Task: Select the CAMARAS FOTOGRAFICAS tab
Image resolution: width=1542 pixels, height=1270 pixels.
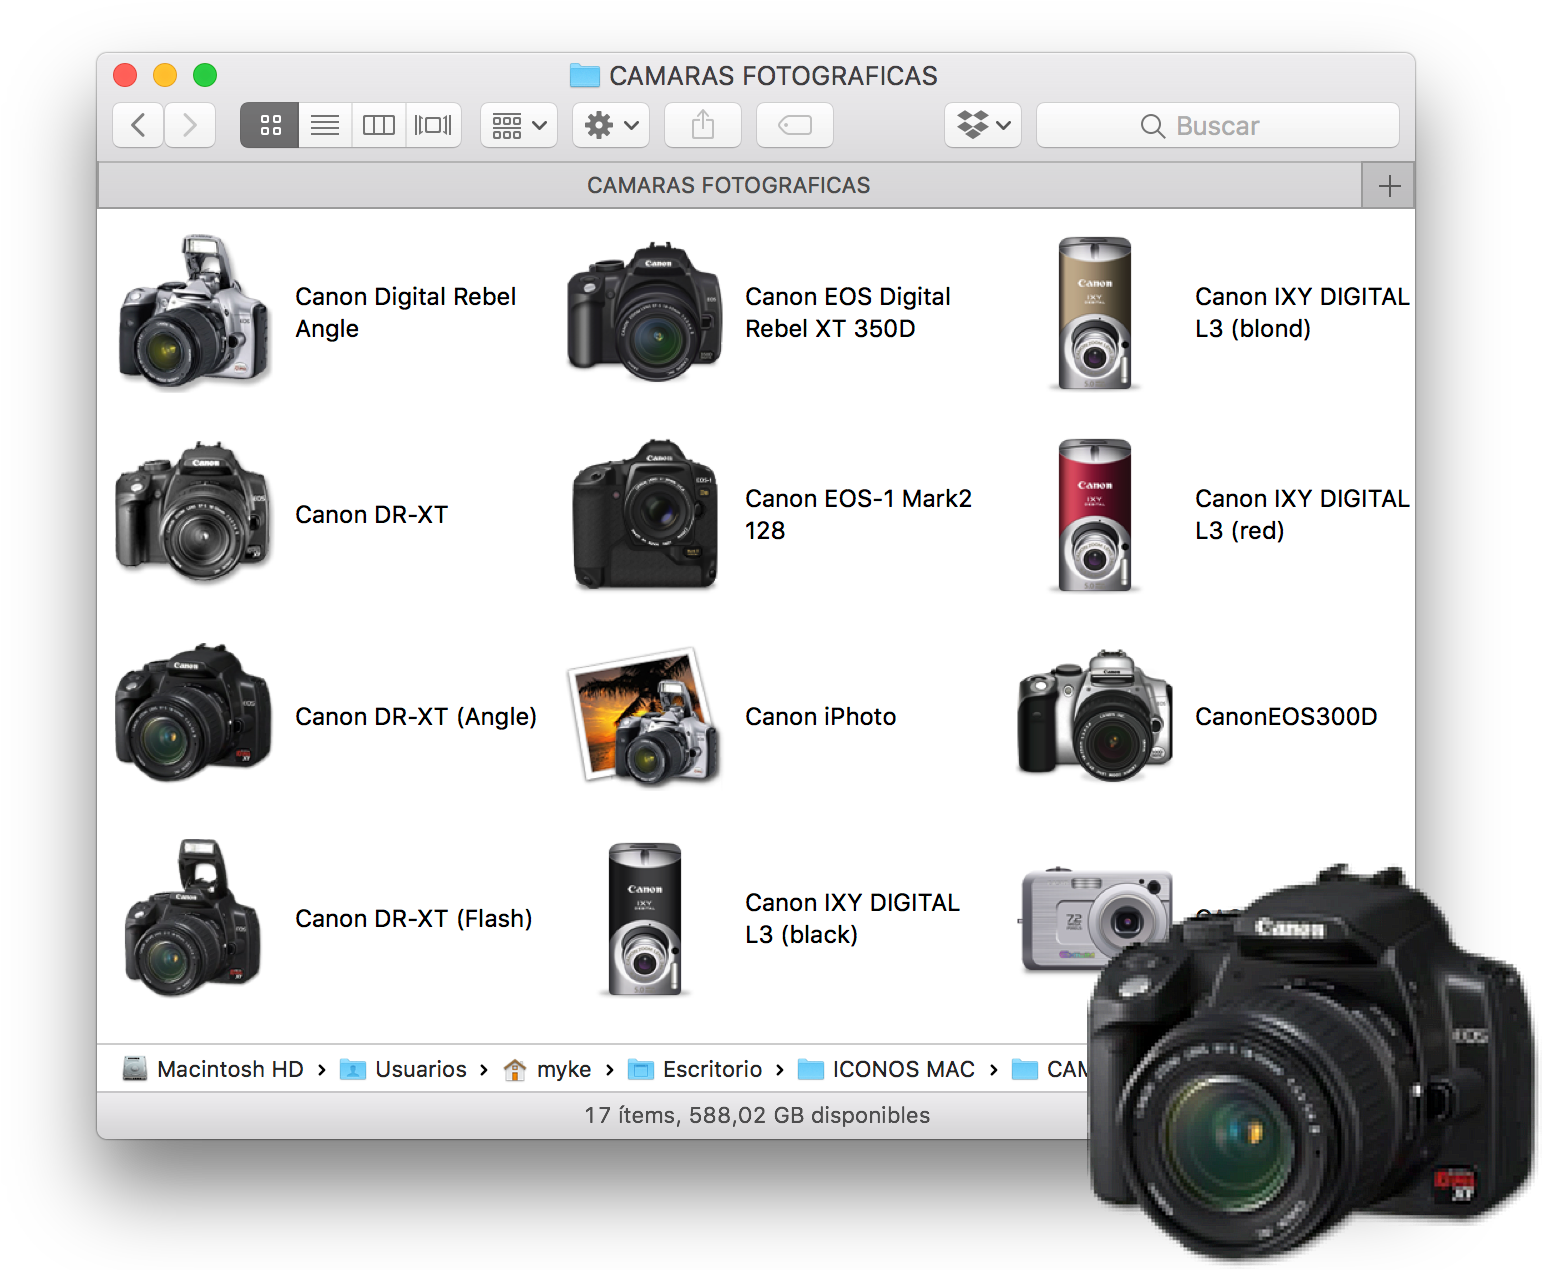Action: point(729,185)
